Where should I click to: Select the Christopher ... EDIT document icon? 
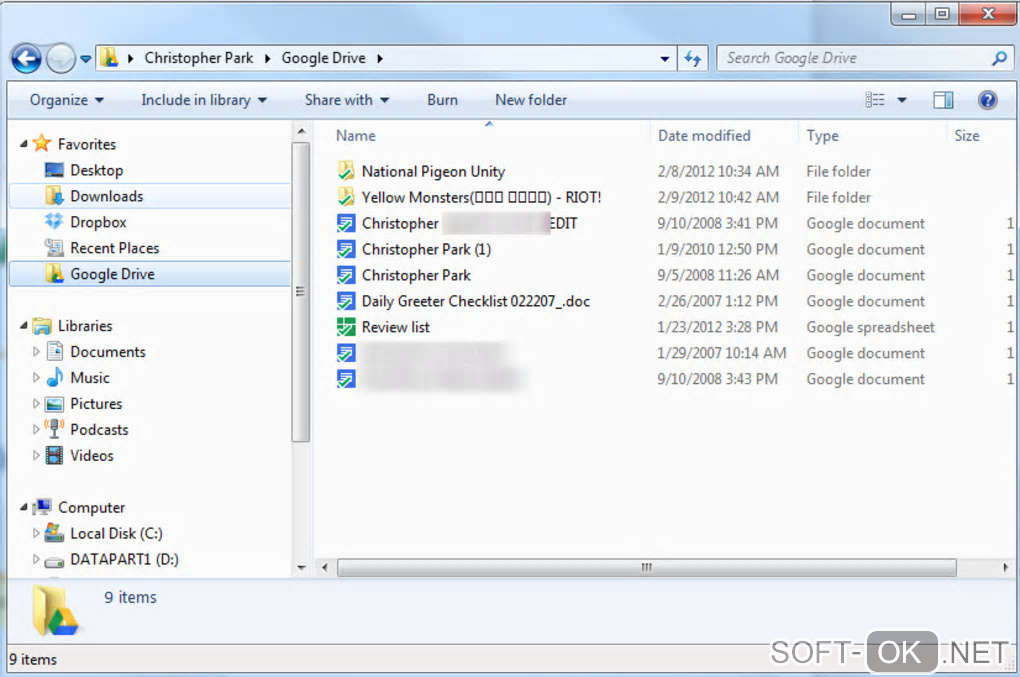[346, 223]
